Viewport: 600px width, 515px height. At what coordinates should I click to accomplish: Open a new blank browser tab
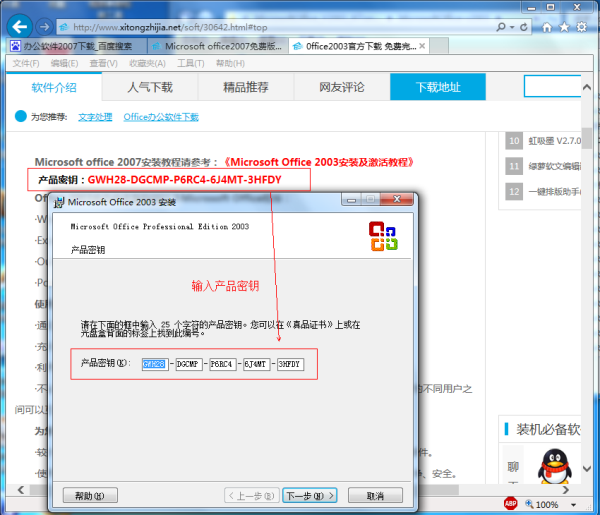tap(439, 46)
